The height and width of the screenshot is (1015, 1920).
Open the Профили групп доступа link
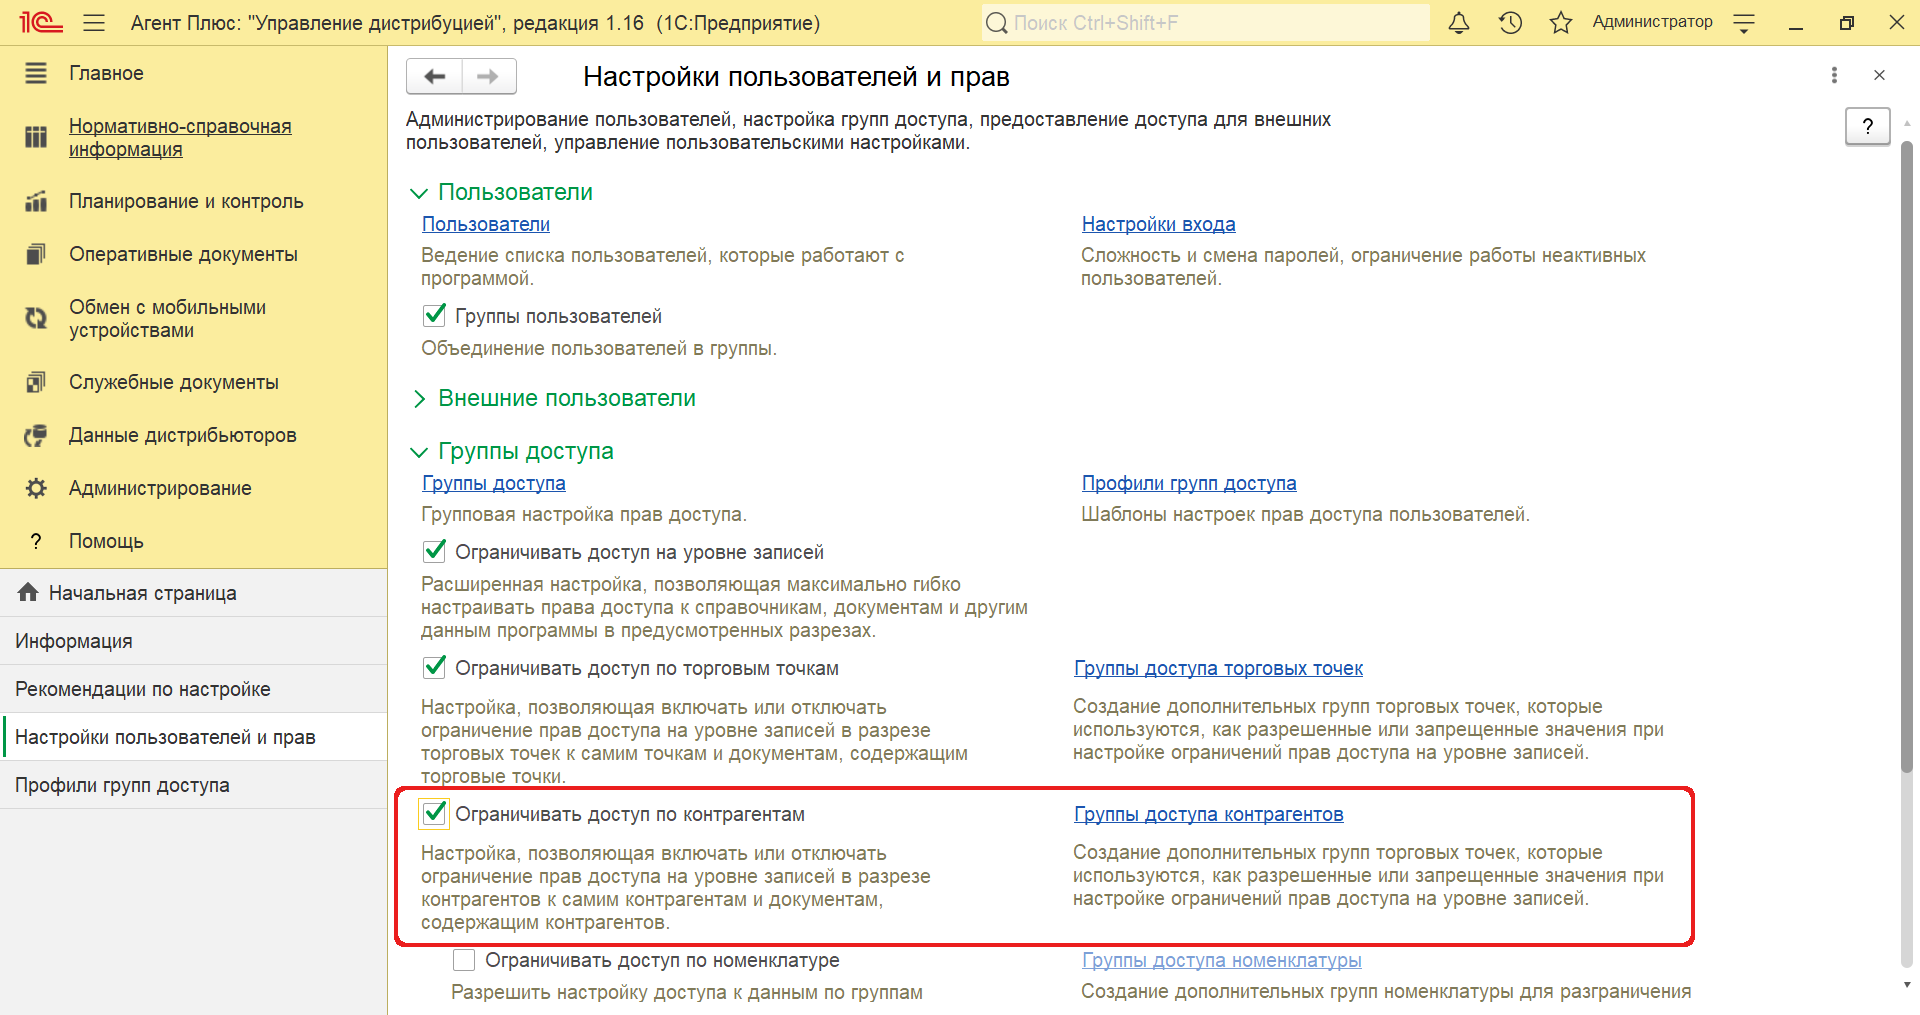[1189, 483]
